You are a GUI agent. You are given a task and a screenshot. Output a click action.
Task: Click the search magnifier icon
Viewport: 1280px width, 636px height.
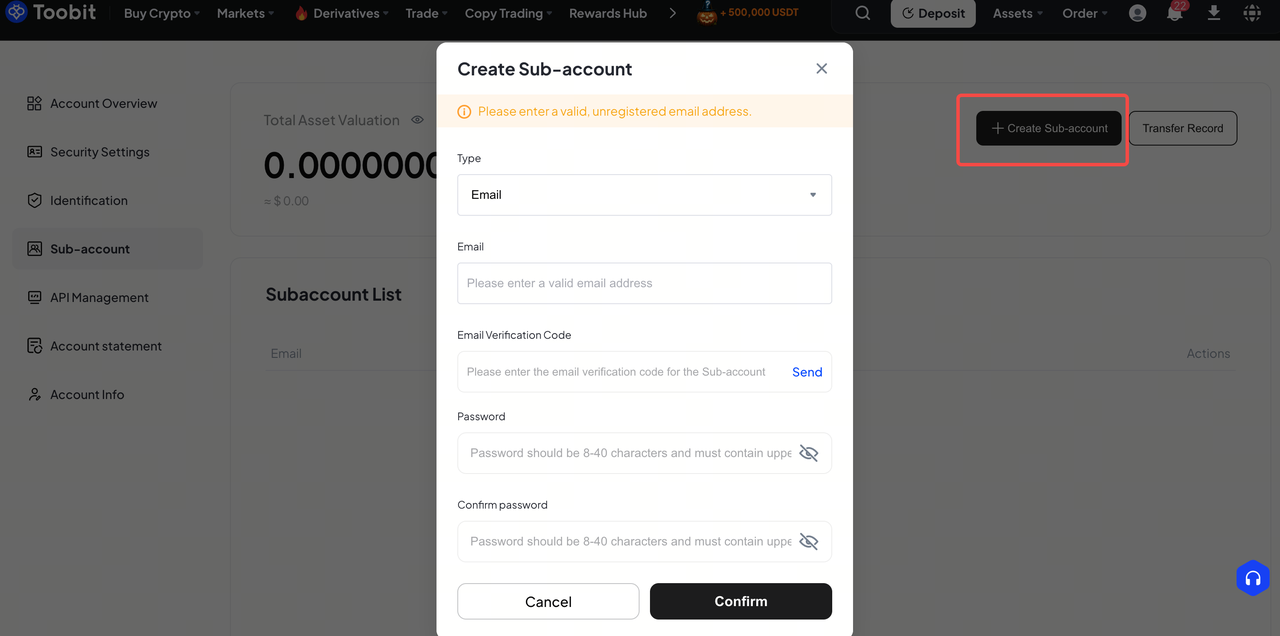tap(862, 14)
